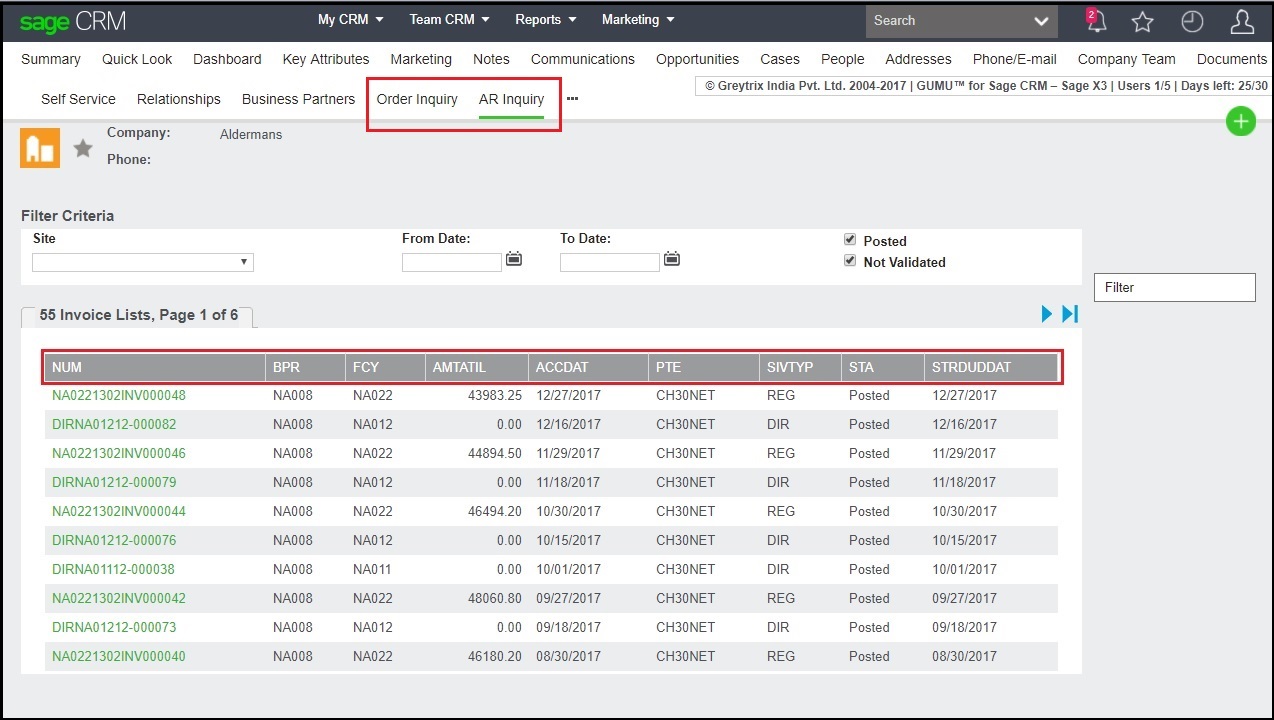The height and width of the screenshot is (720, 1274).
Task: Open the Addresses tab
Action: click(x=919, y=59)
